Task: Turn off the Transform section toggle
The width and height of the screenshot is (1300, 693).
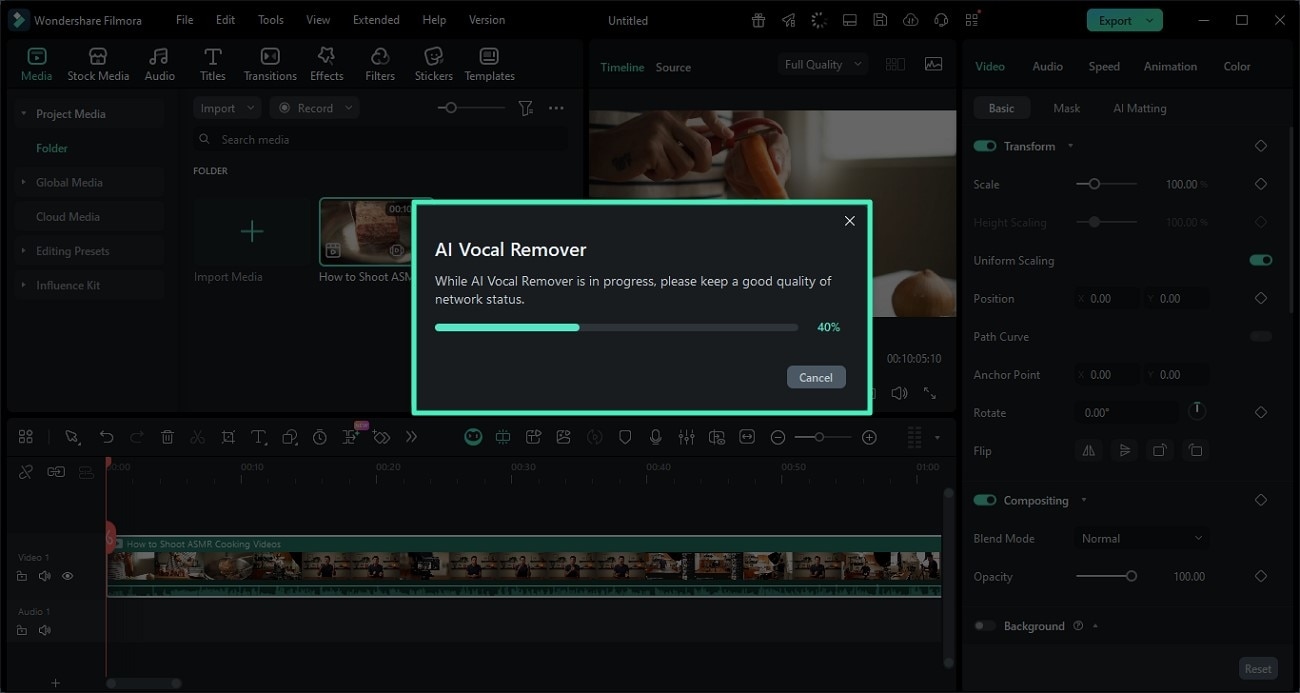Action: (x=984, y=145)
